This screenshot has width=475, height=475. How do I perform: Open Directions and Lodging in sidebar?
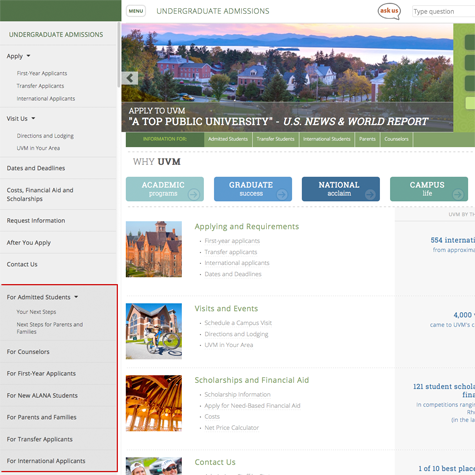(45, 136)
